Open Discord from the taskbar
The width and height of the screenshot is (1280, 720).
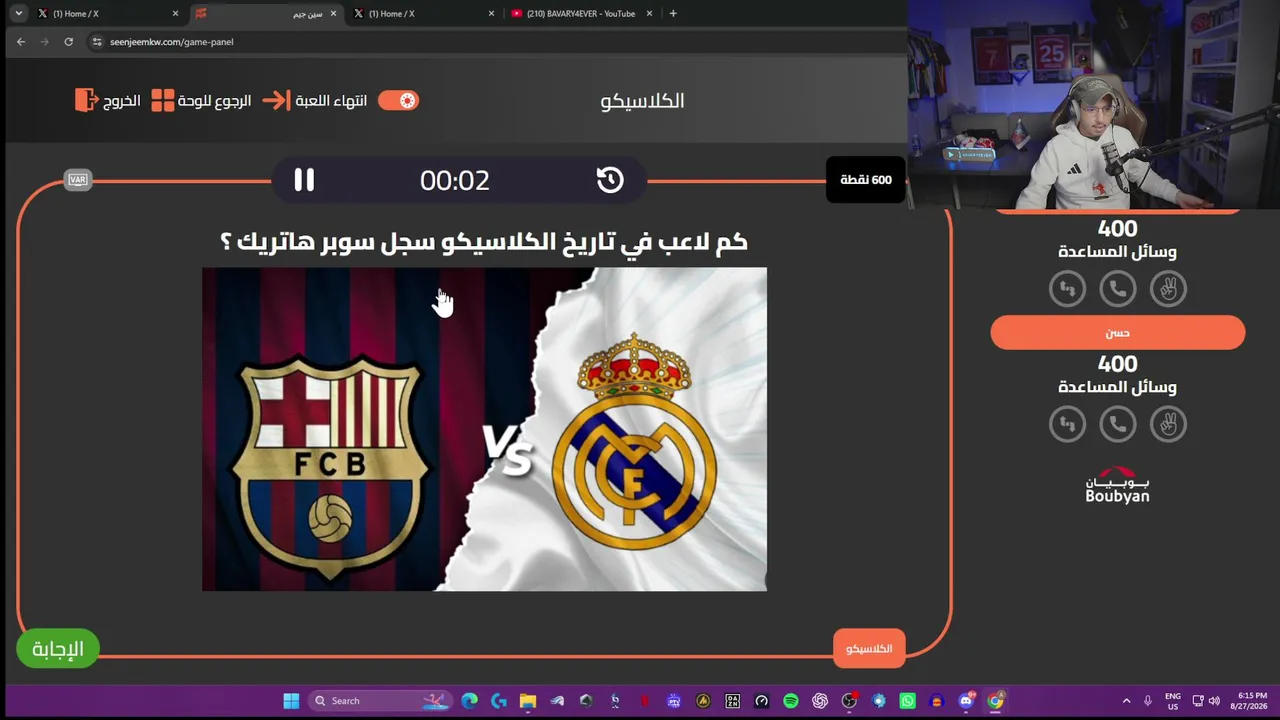tap(966, 700)
